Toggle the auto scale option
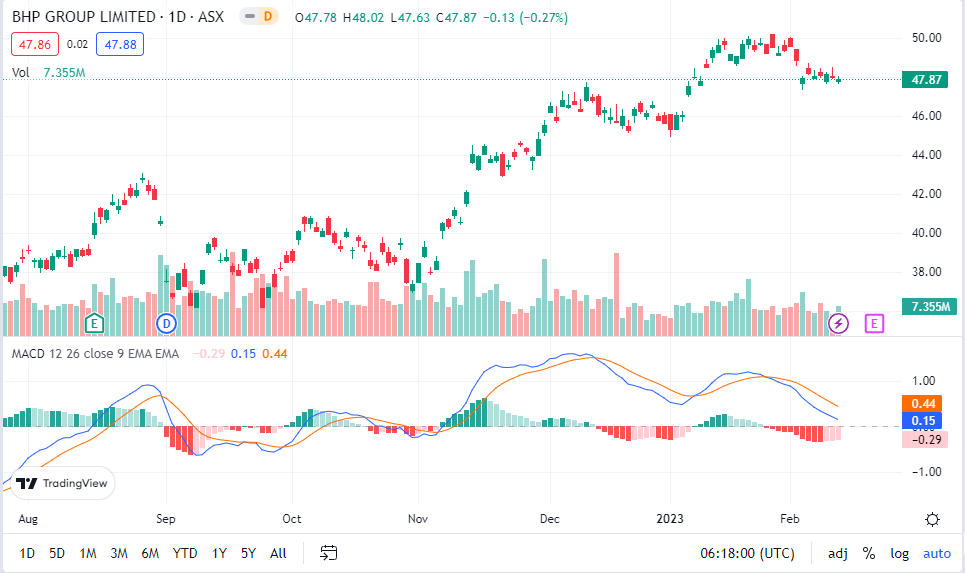965x573 pixels. pos(936,553)
